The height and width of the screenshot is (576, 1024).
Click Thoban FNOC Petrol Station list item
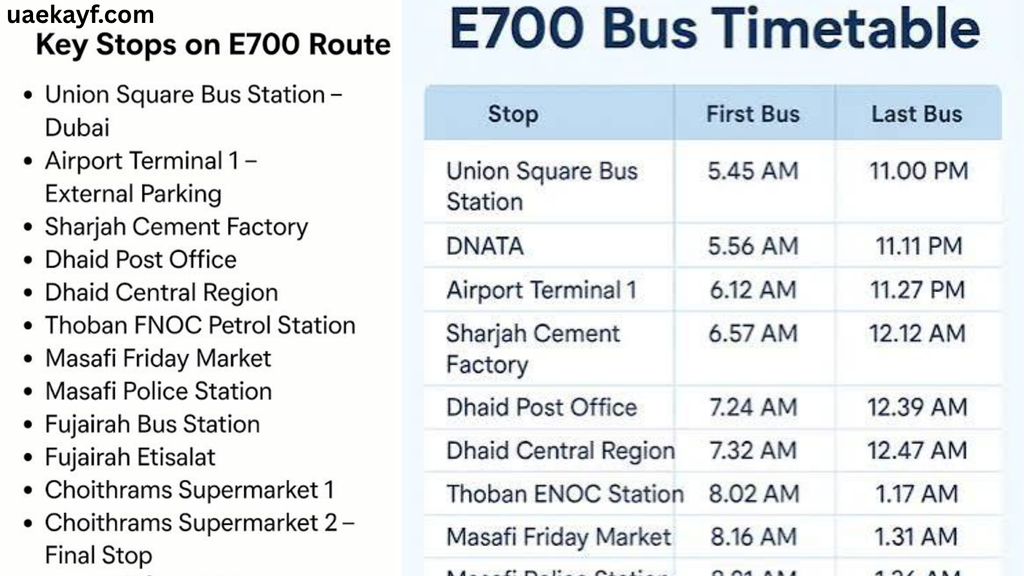pyautogui.click(x=200, y=325)
